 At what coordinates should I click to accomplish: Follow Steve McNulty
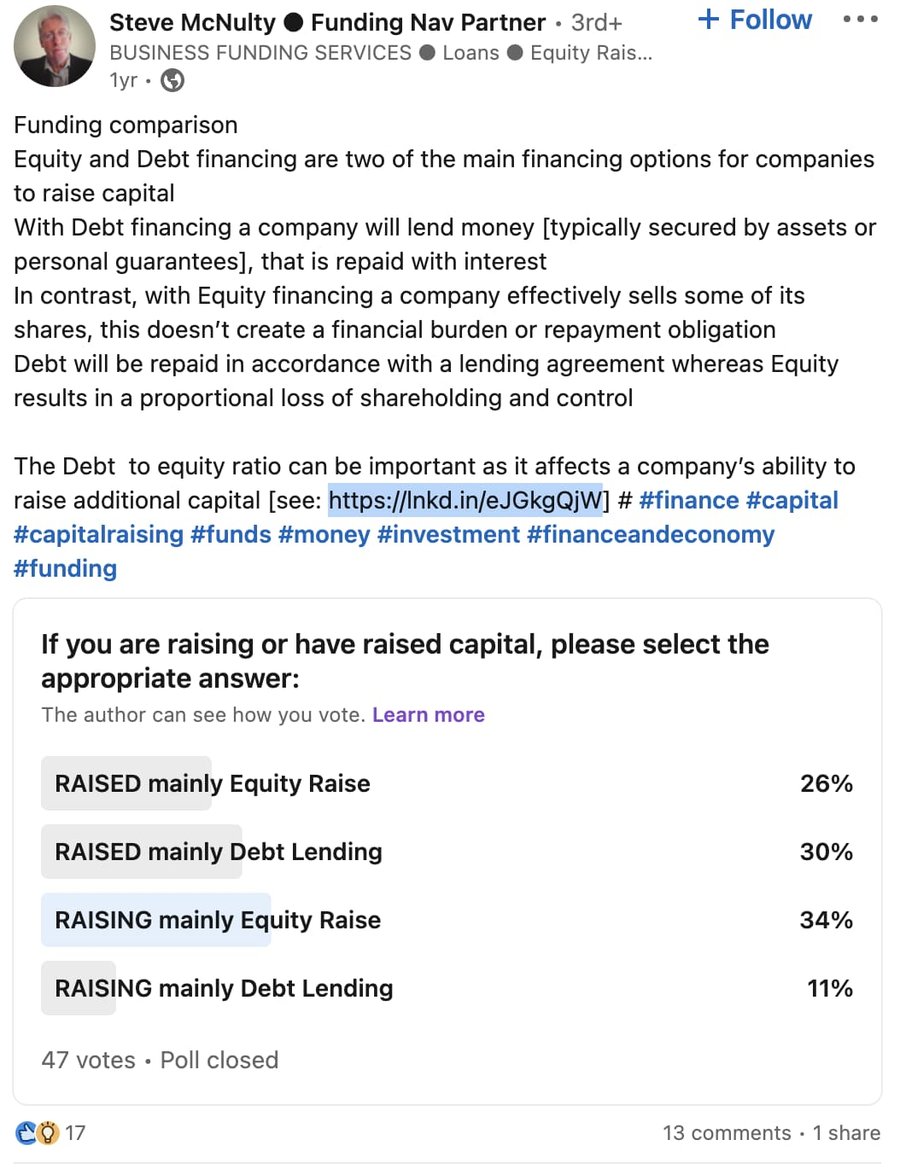pyautogui.click(x=755, y=20)
